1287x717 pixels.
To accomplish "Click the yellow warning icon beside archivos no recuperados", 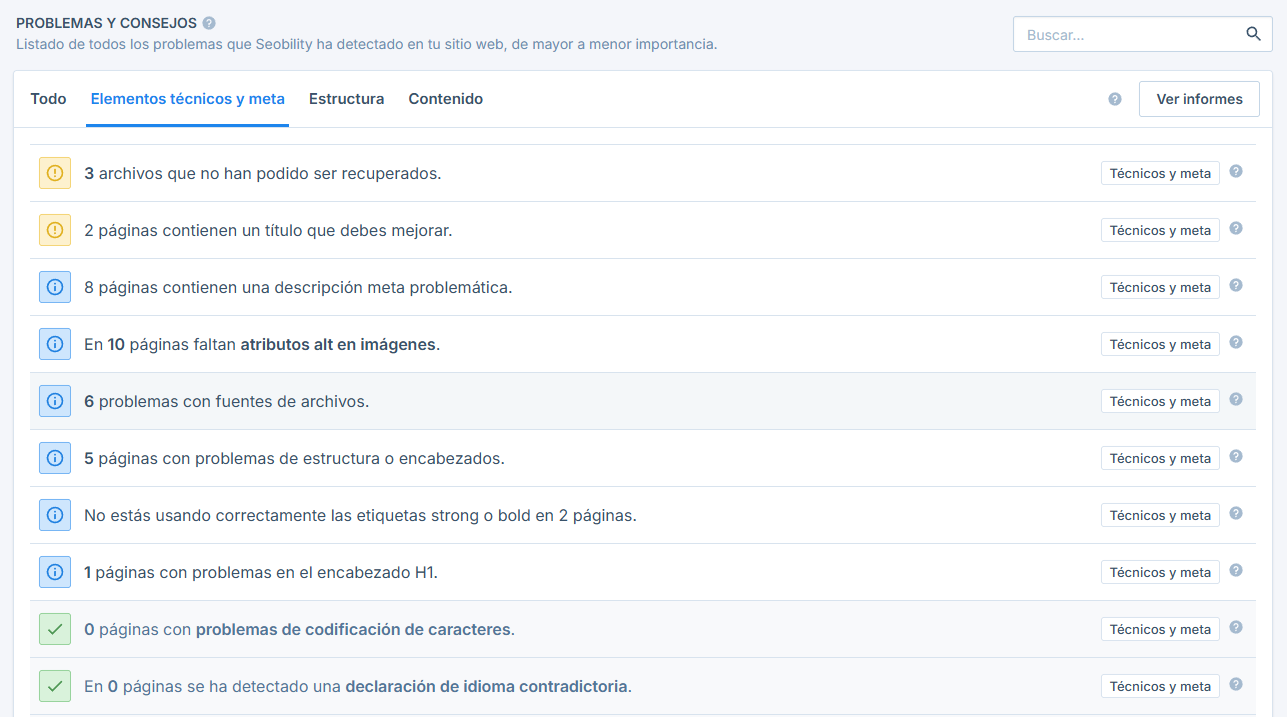I will pos(54,172).
